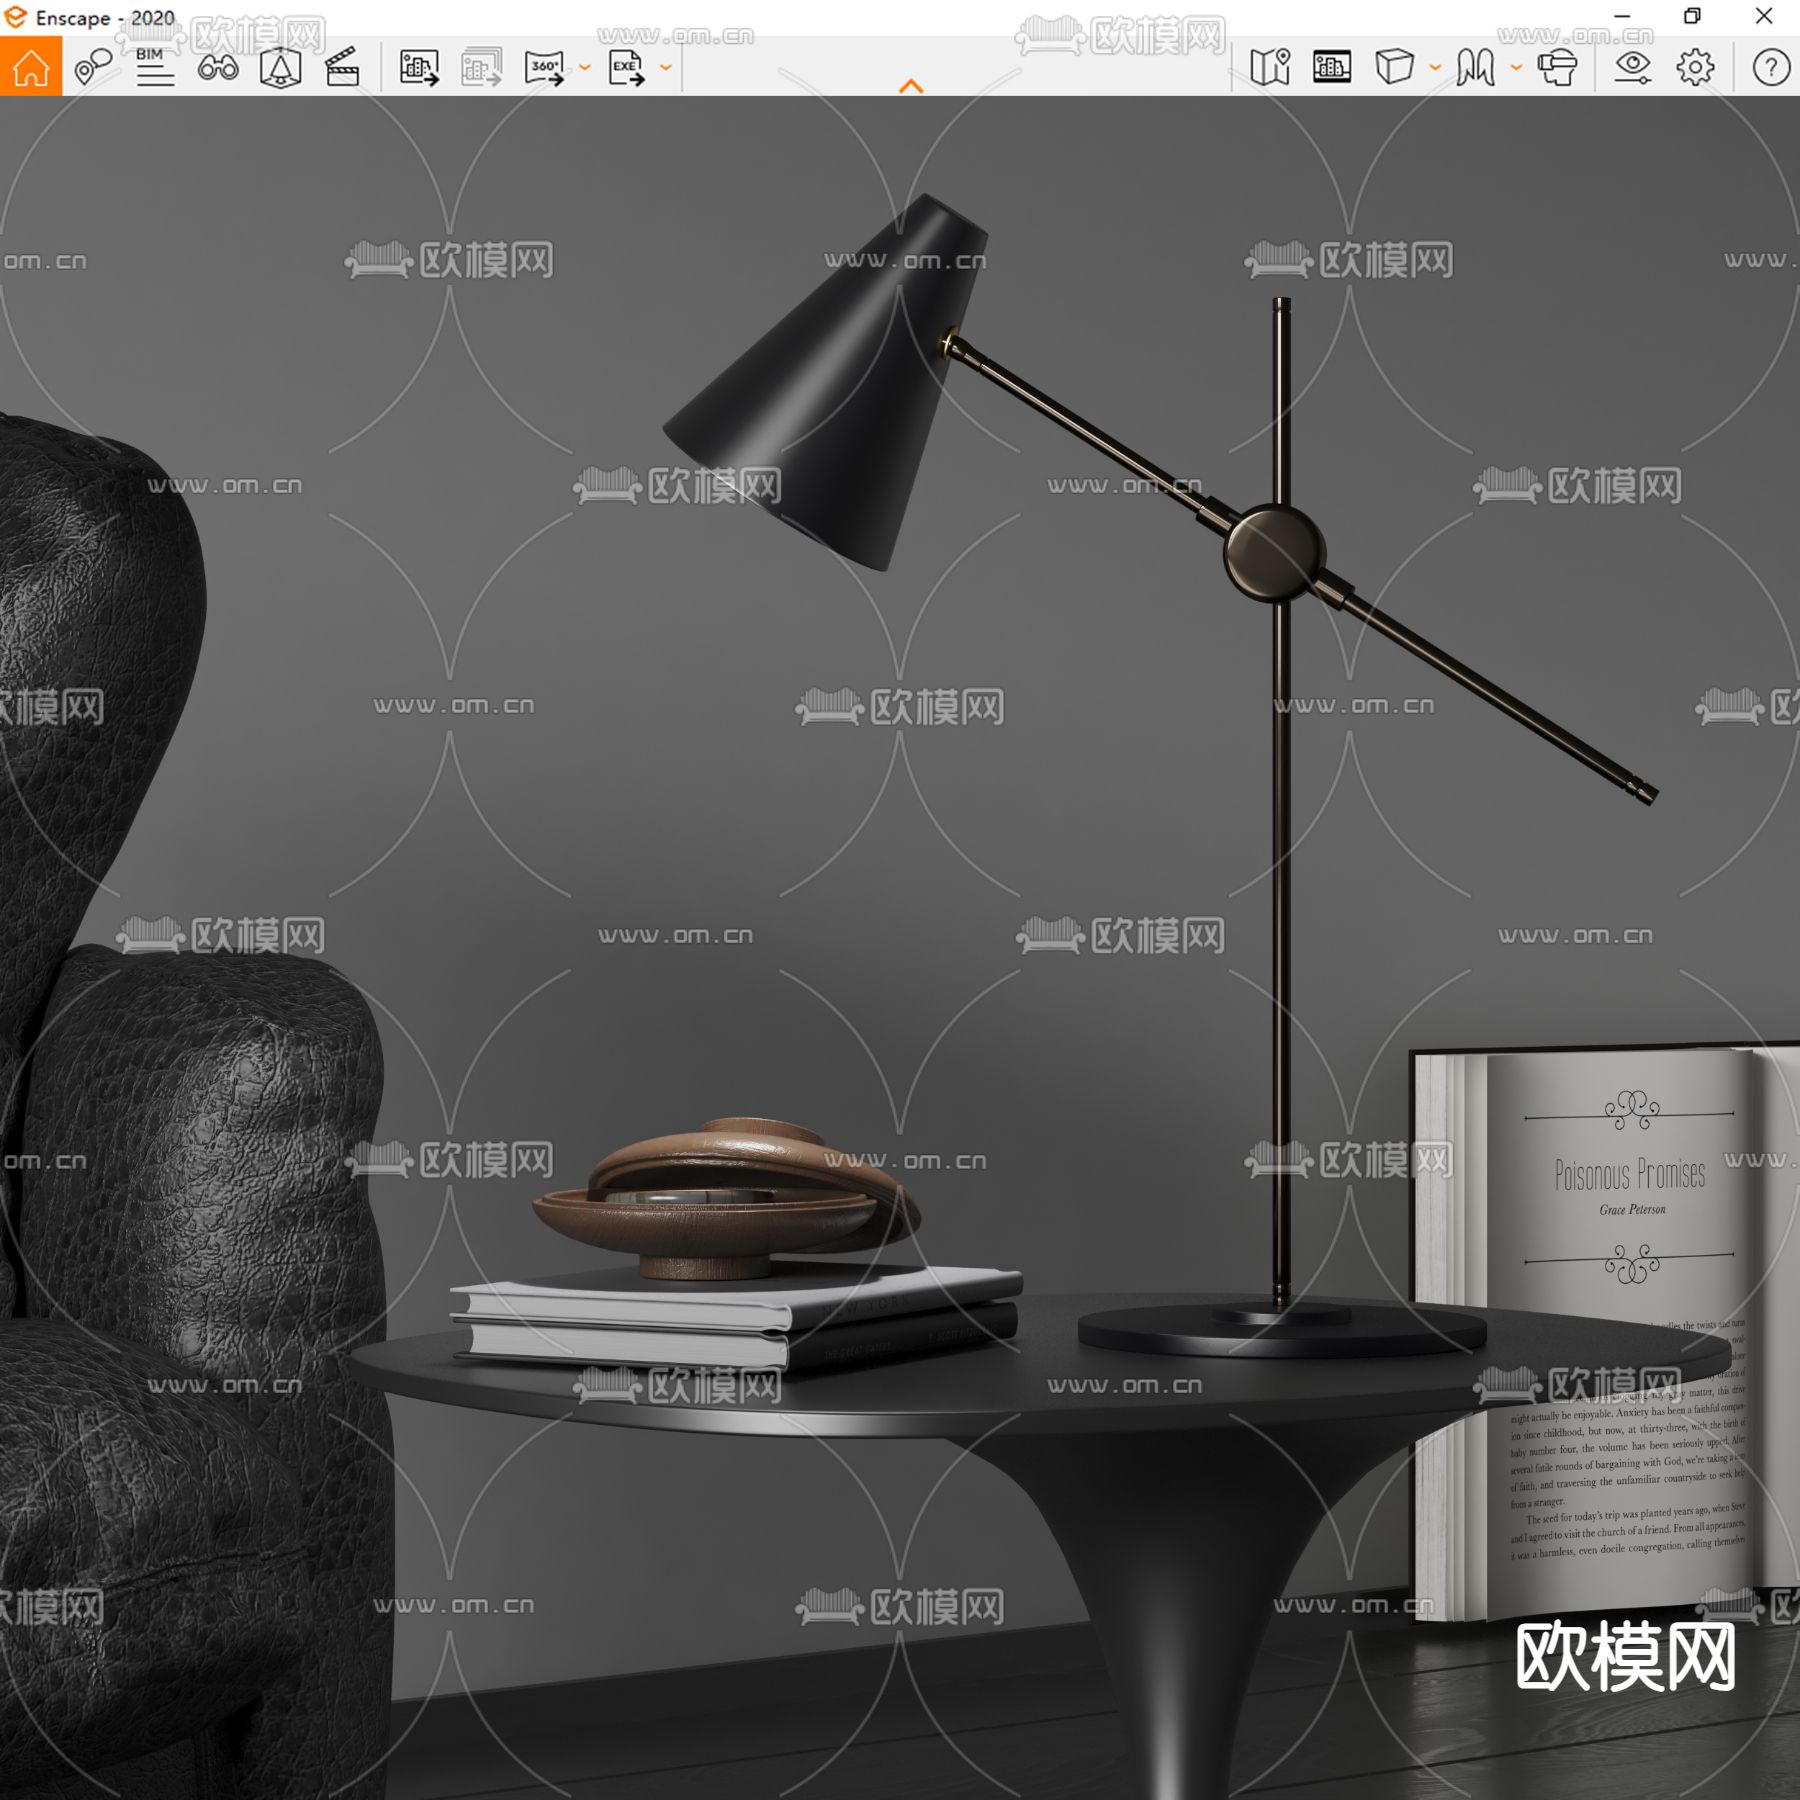The image size is (1800, 1800).
Task: Collapse the toolbar with the orange chevron
Action: [x=911, y=86]
